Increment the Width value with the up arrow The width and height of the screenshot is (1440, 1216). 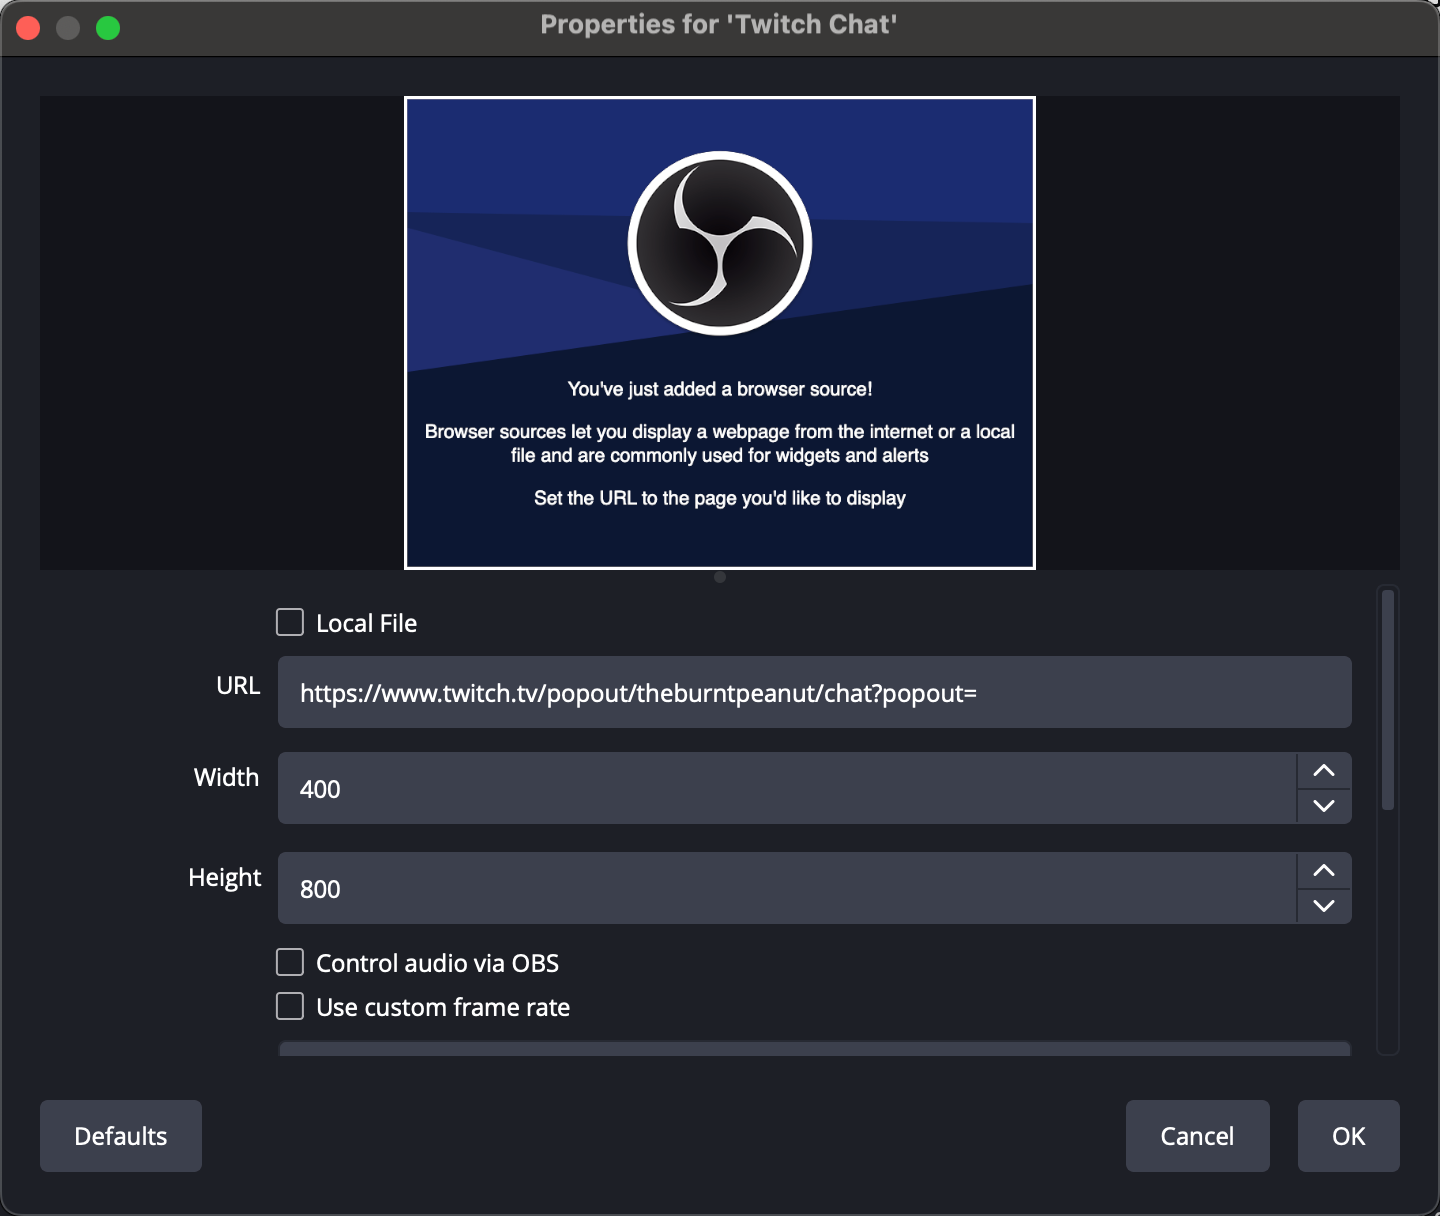1323,770
